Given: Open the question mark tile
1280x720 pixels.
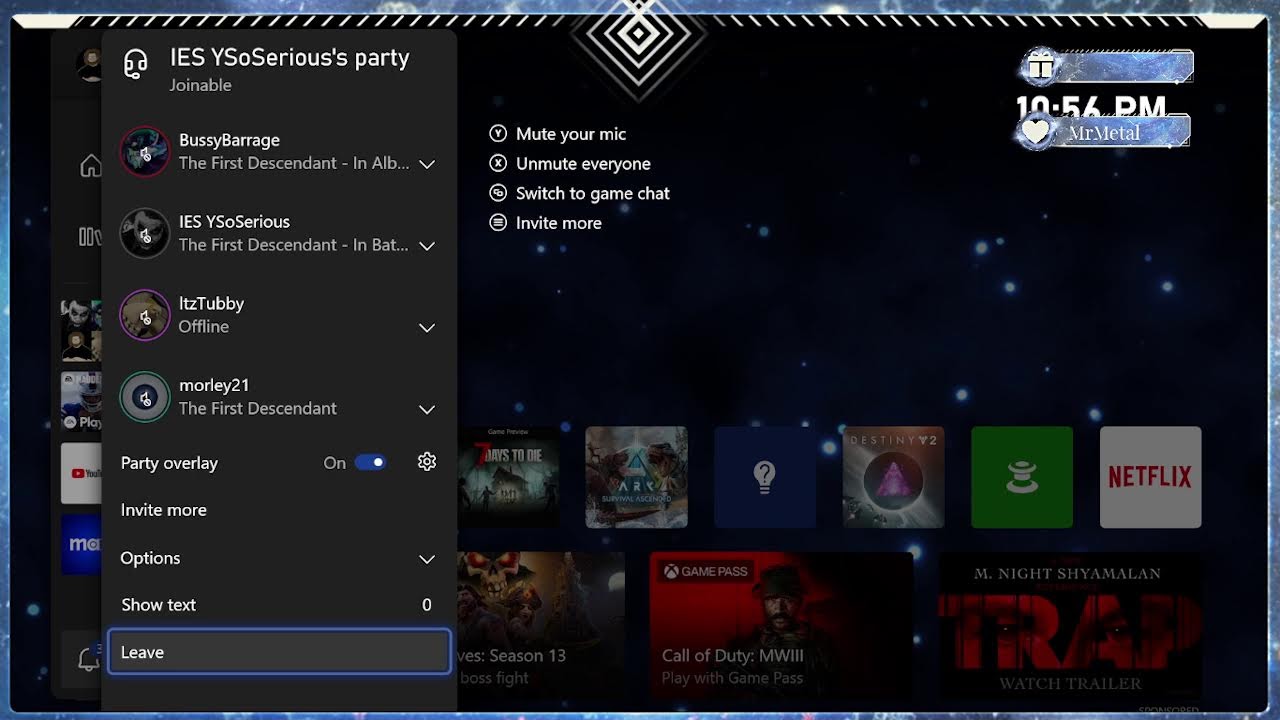Looking at the screenshot, I should 765,477.
